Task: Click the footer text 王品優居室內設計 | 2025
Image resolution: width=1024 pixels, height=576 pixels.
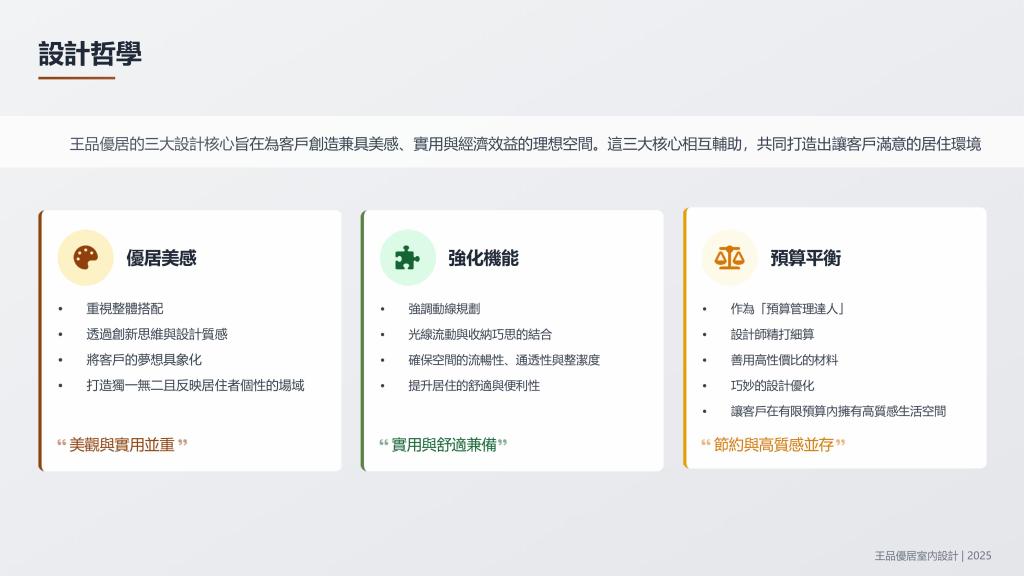Action: [x=932, y=555]
